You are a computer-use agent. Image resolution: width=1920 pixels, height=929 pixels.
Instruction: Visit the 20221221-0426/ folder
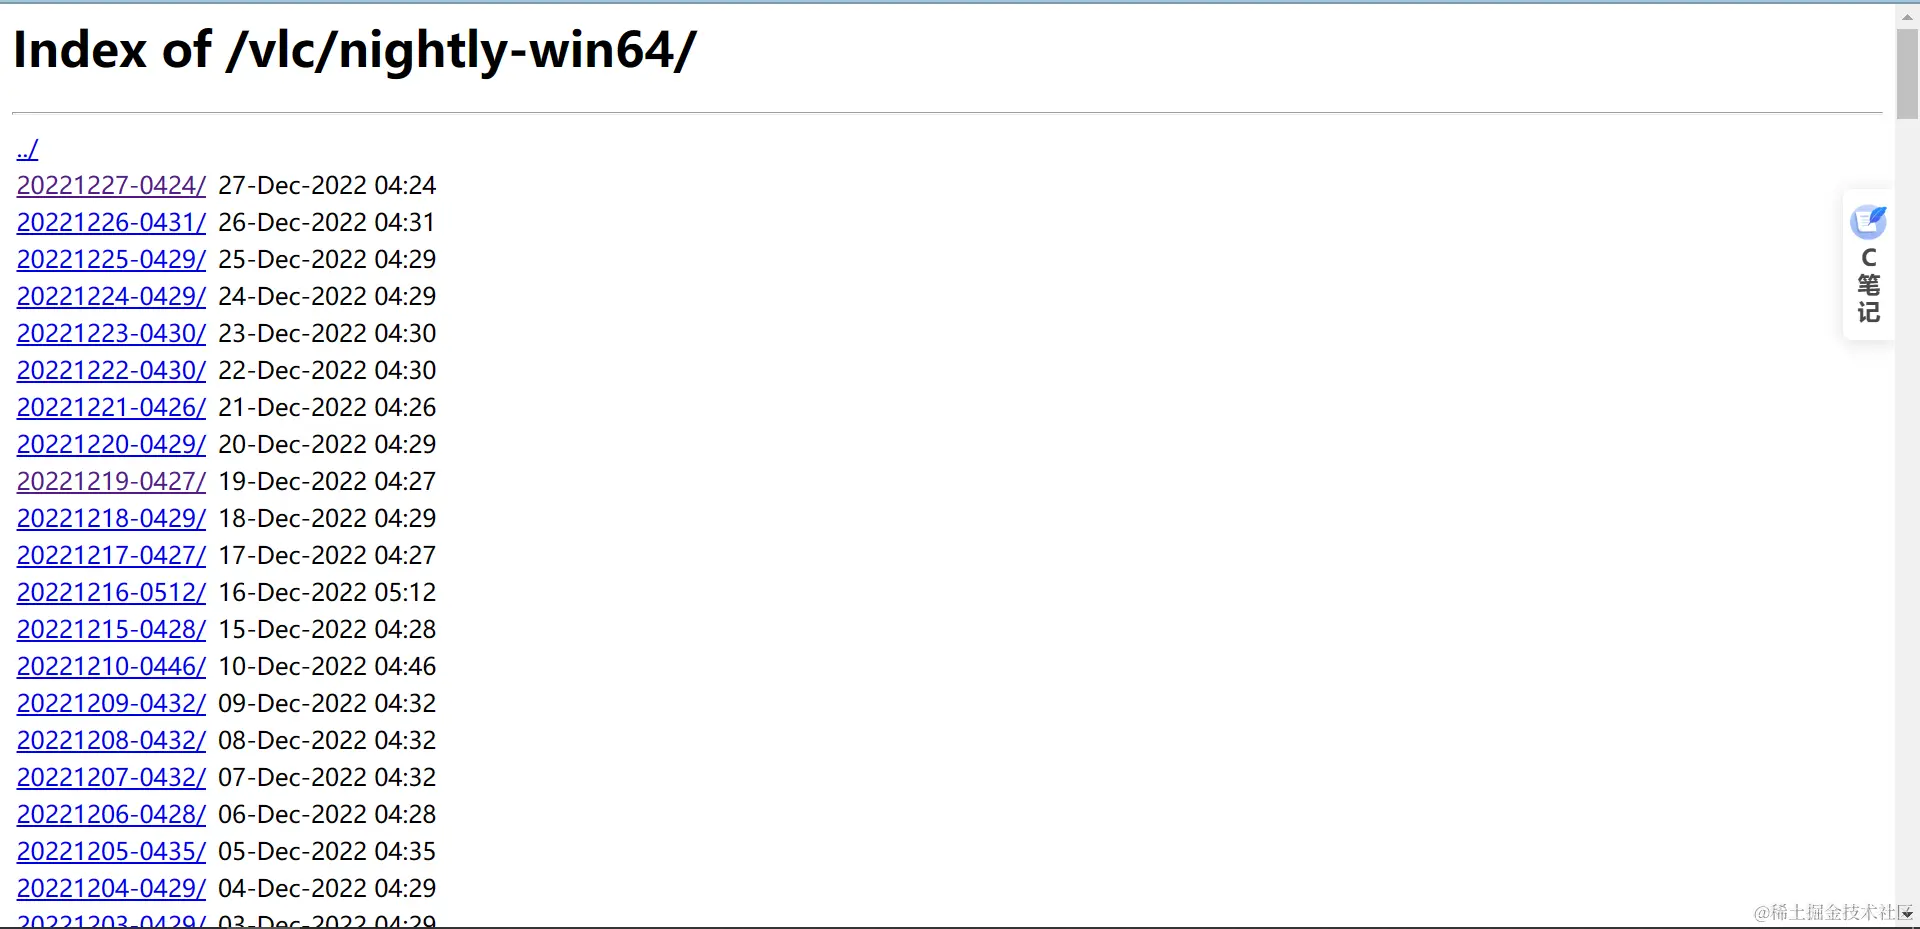click(x=111, y=408)
